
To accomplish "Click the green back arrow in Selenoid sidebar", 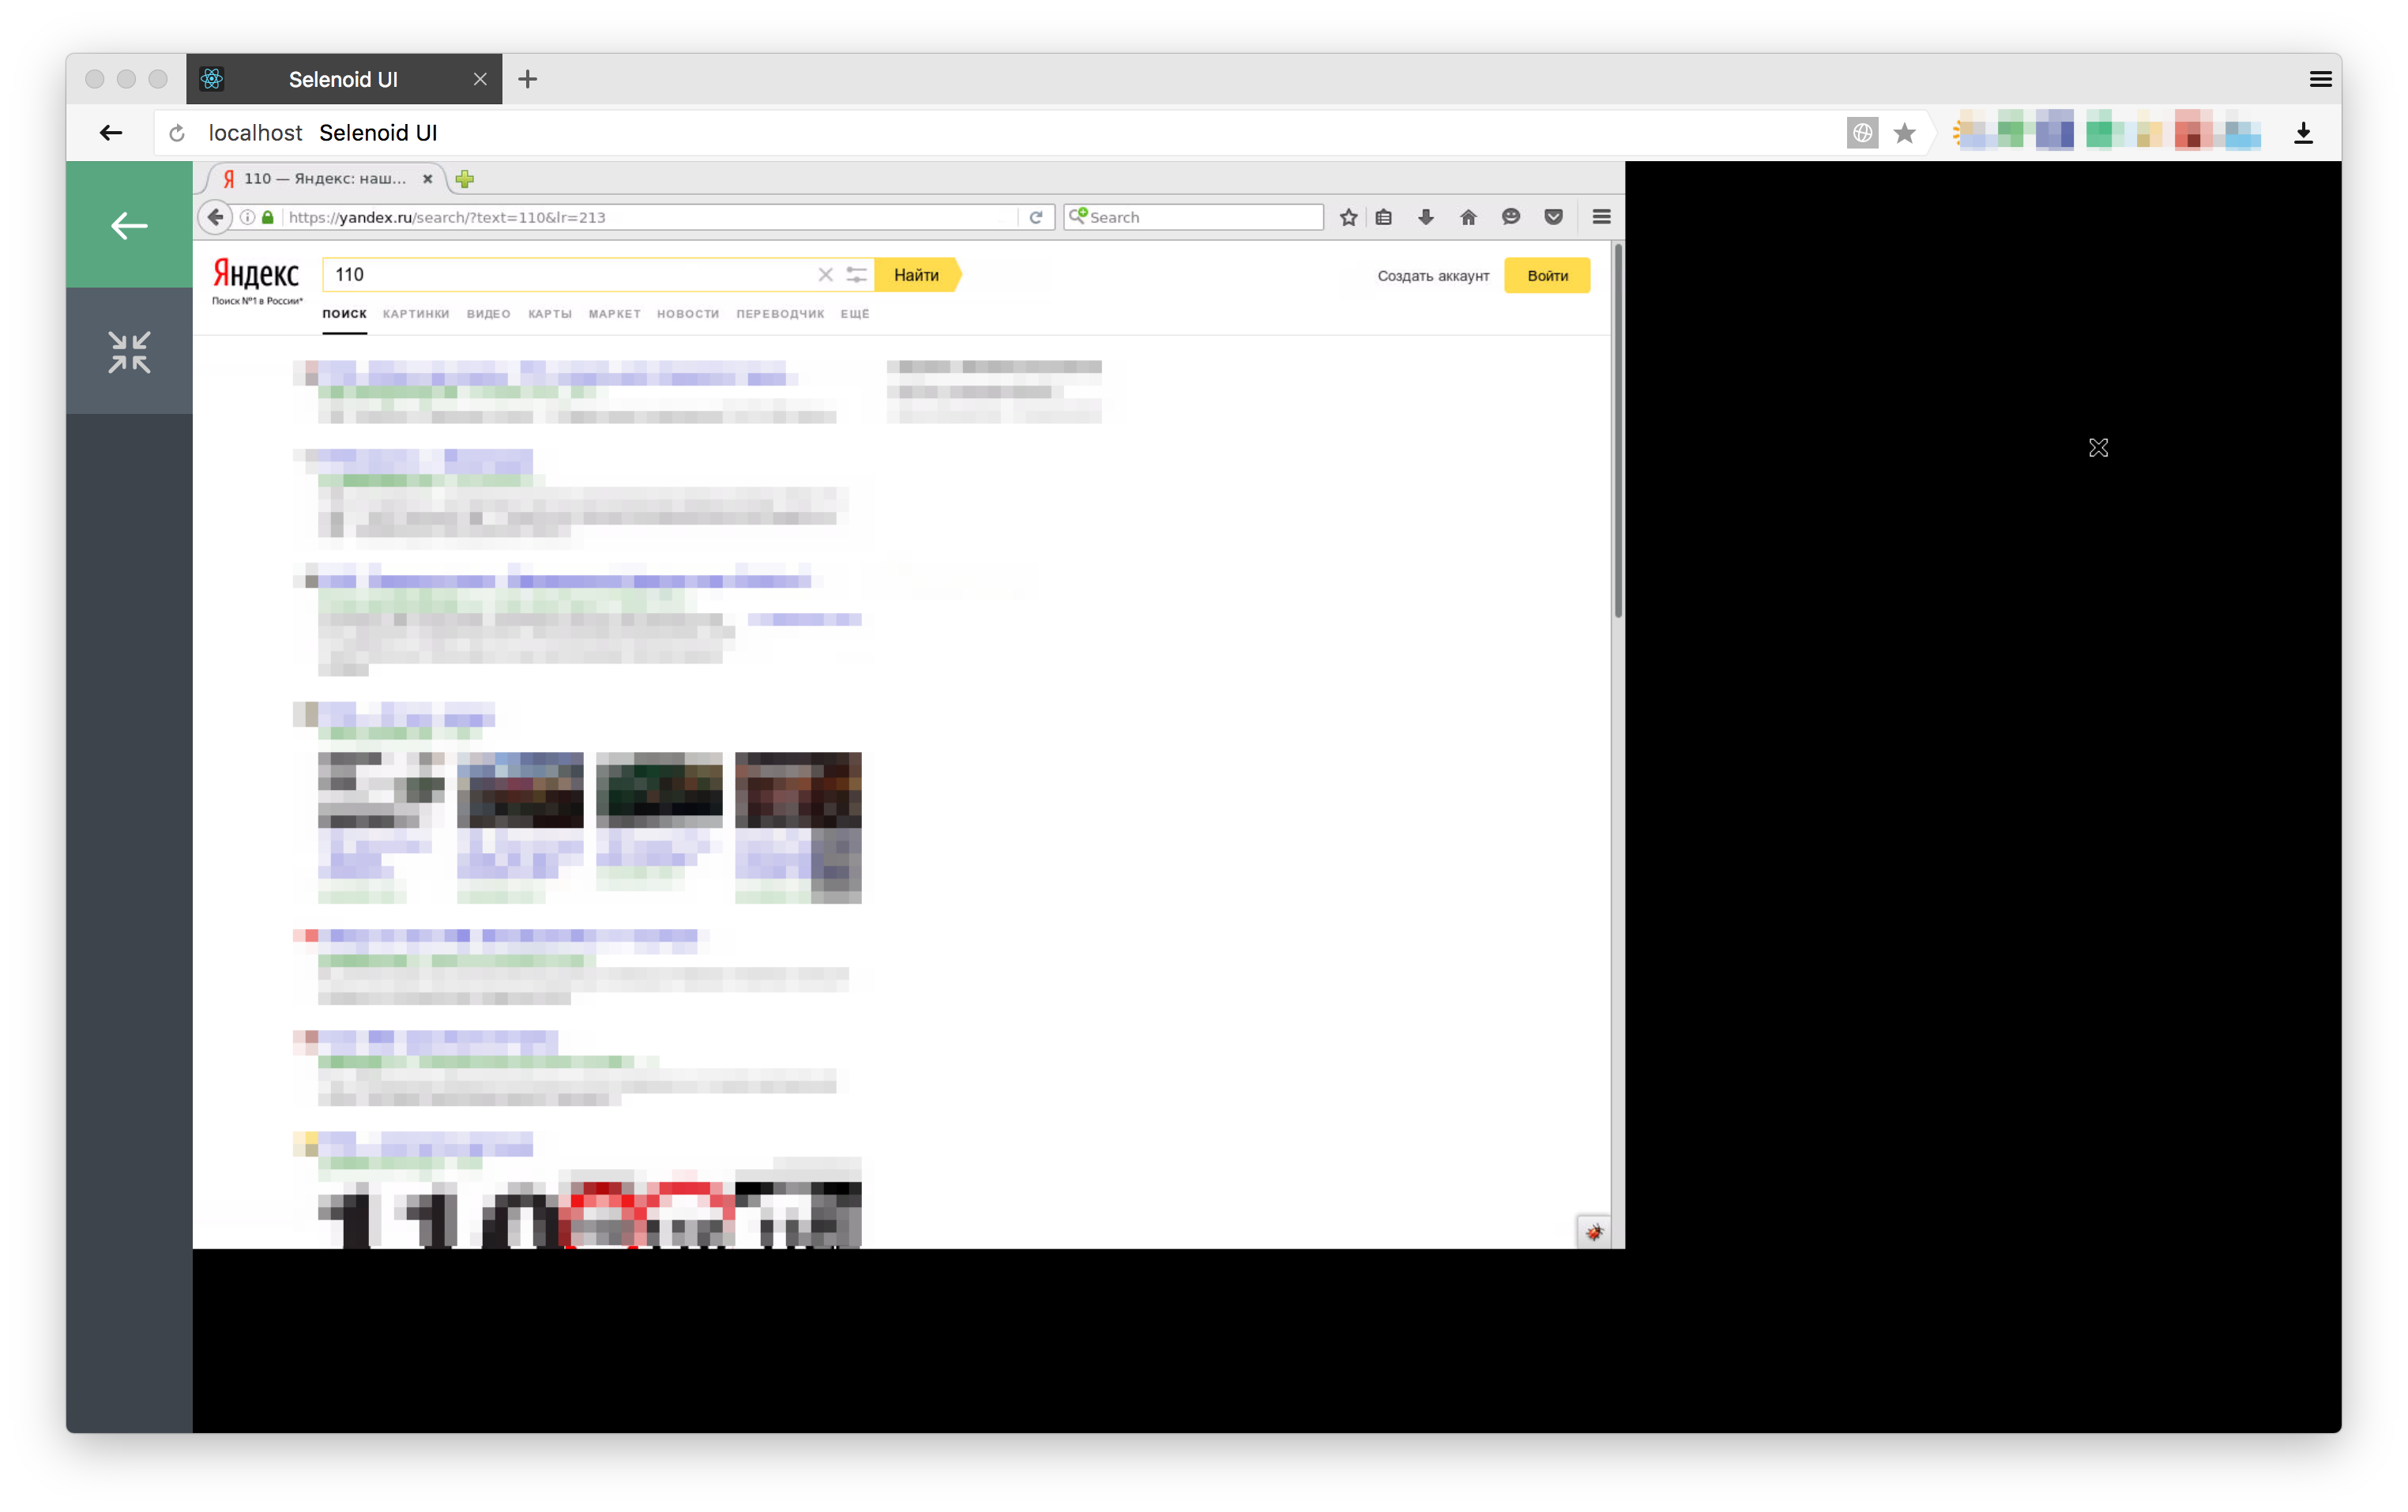I will (129, 226).
